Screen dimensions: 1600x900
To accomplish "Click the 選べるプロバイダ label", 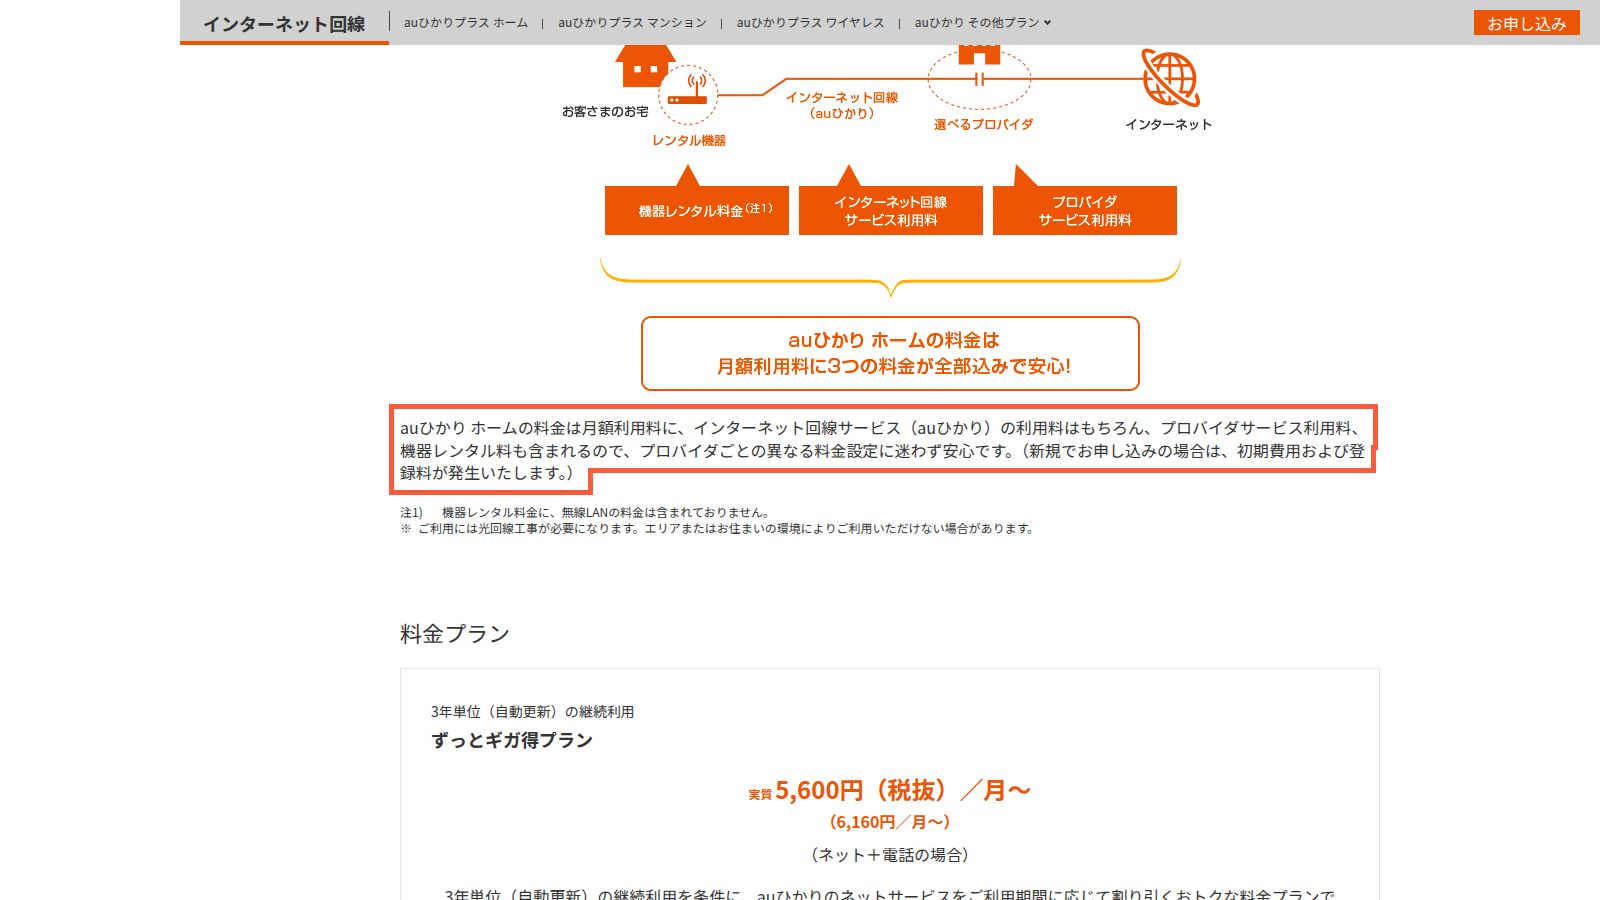I will (984, 124).
